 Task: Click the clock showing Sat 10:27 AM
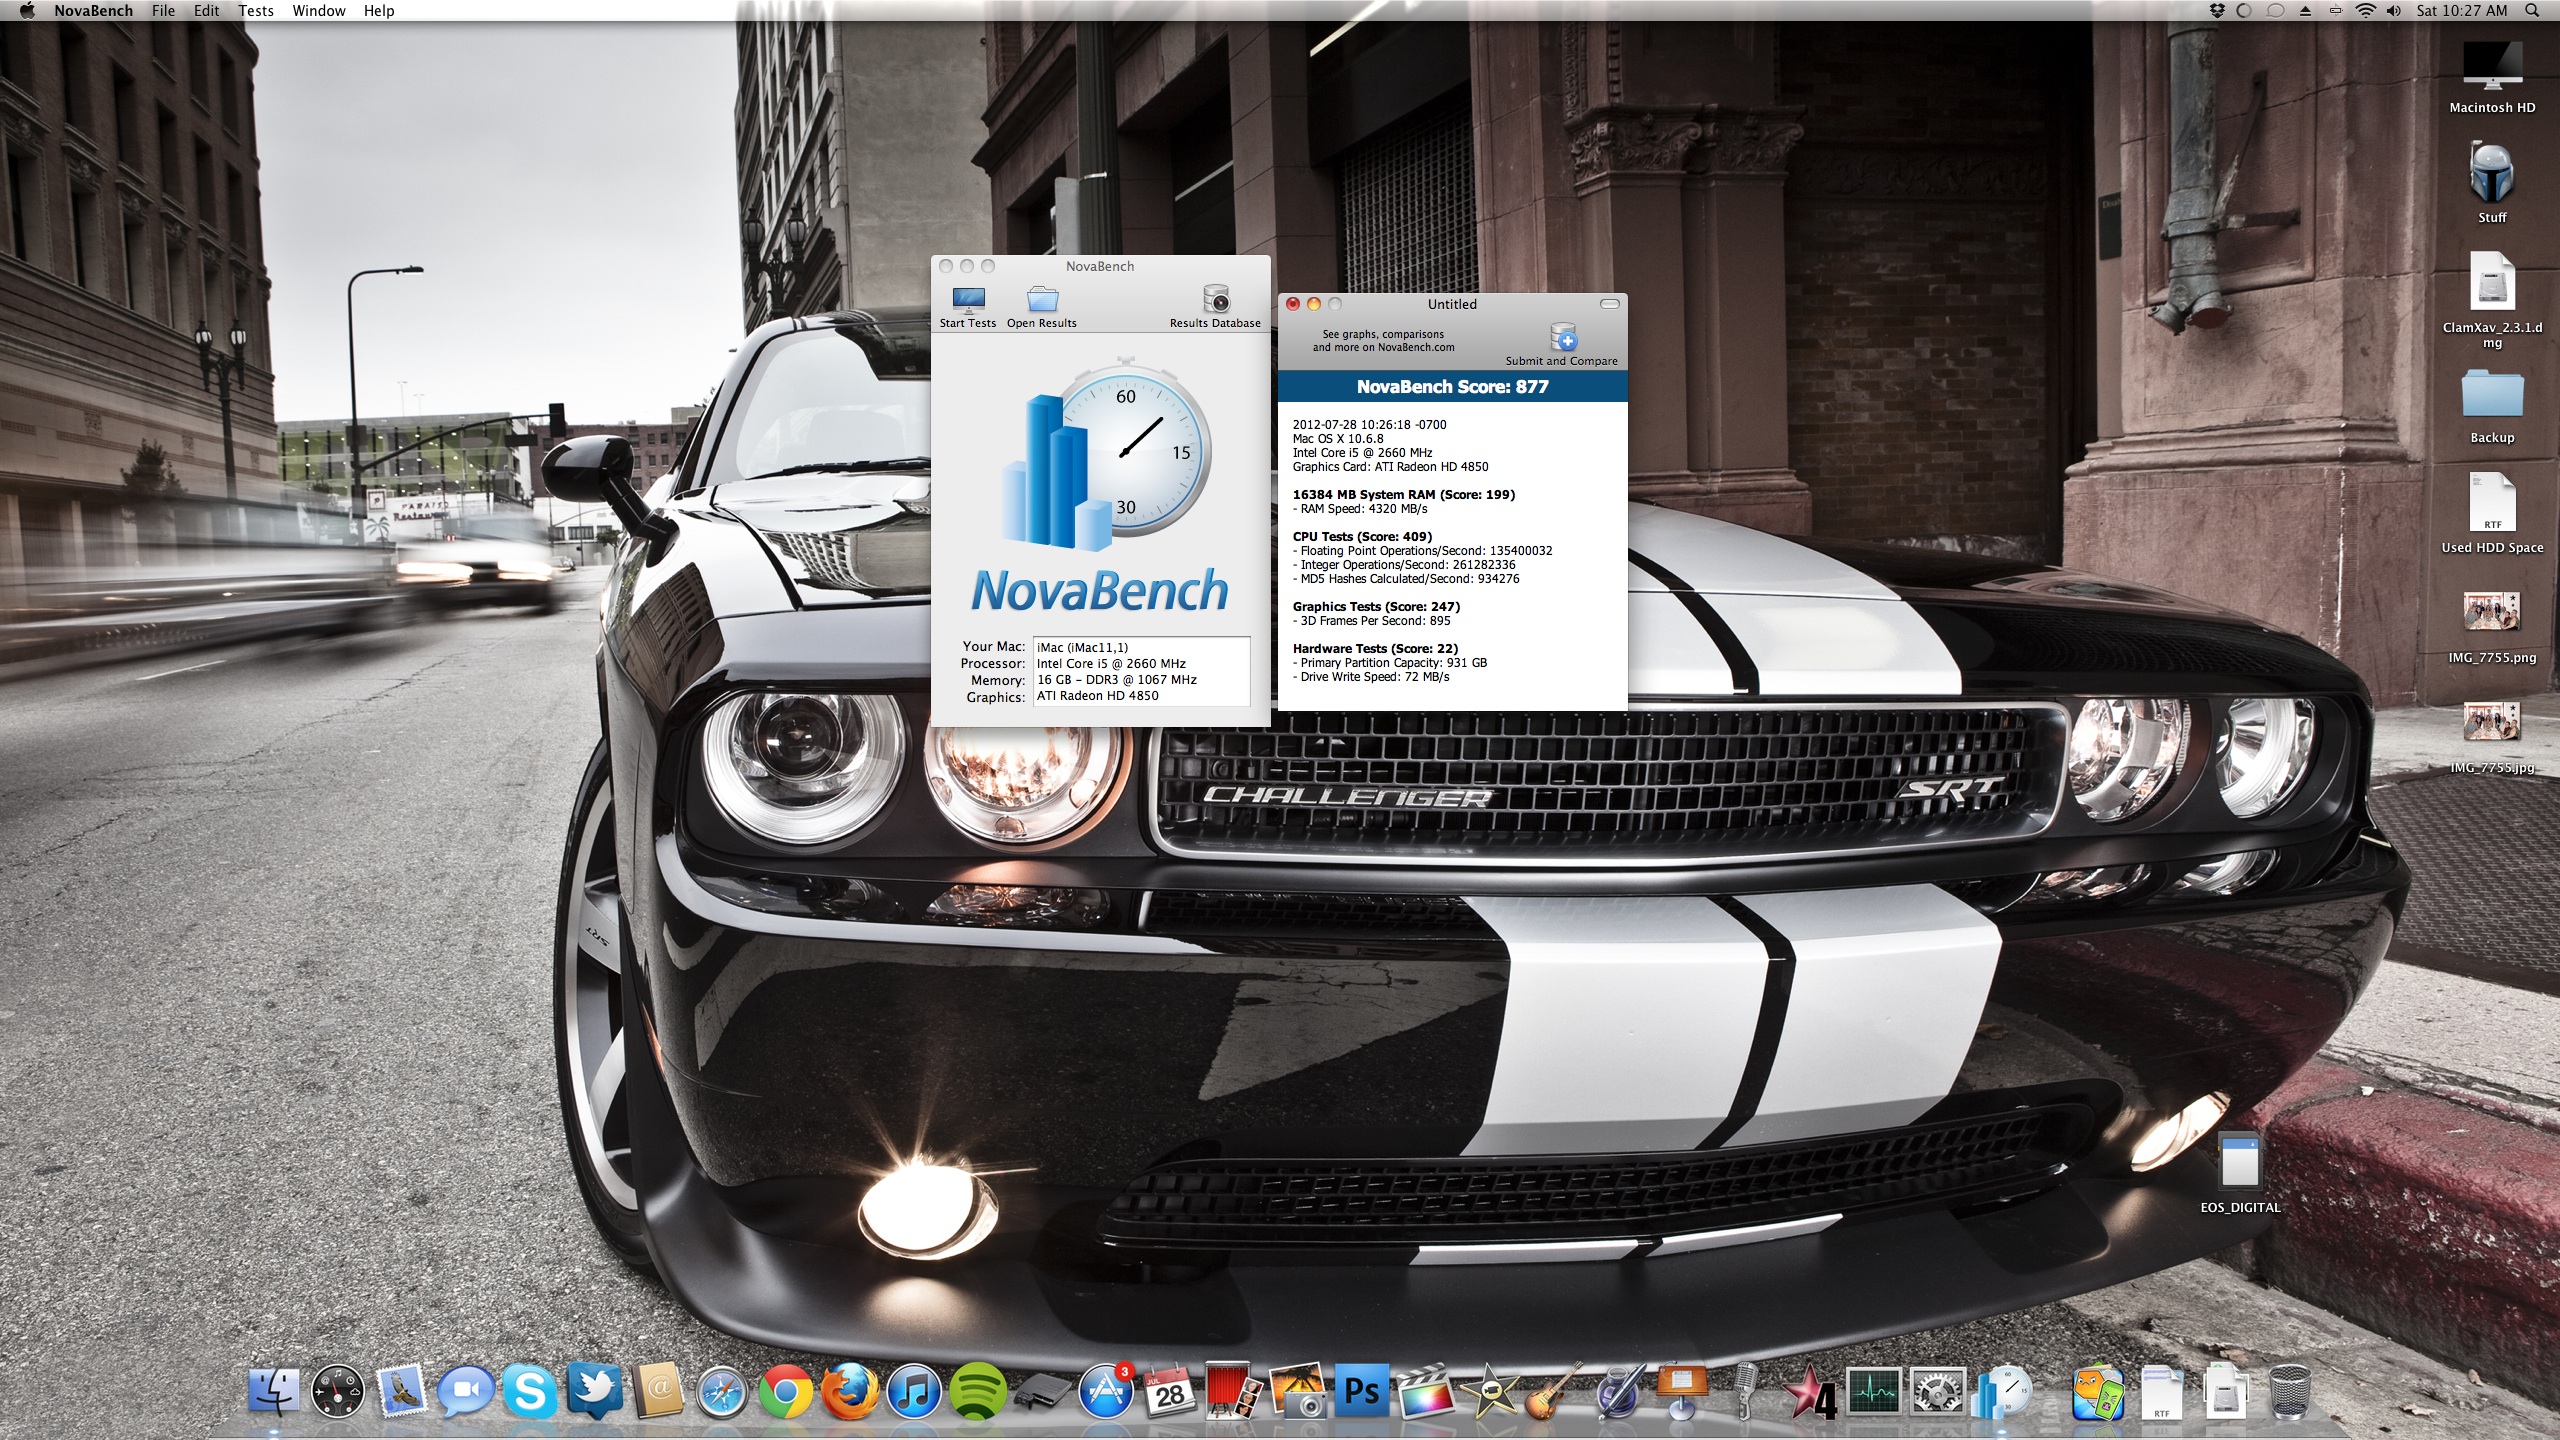point(2461,11)
